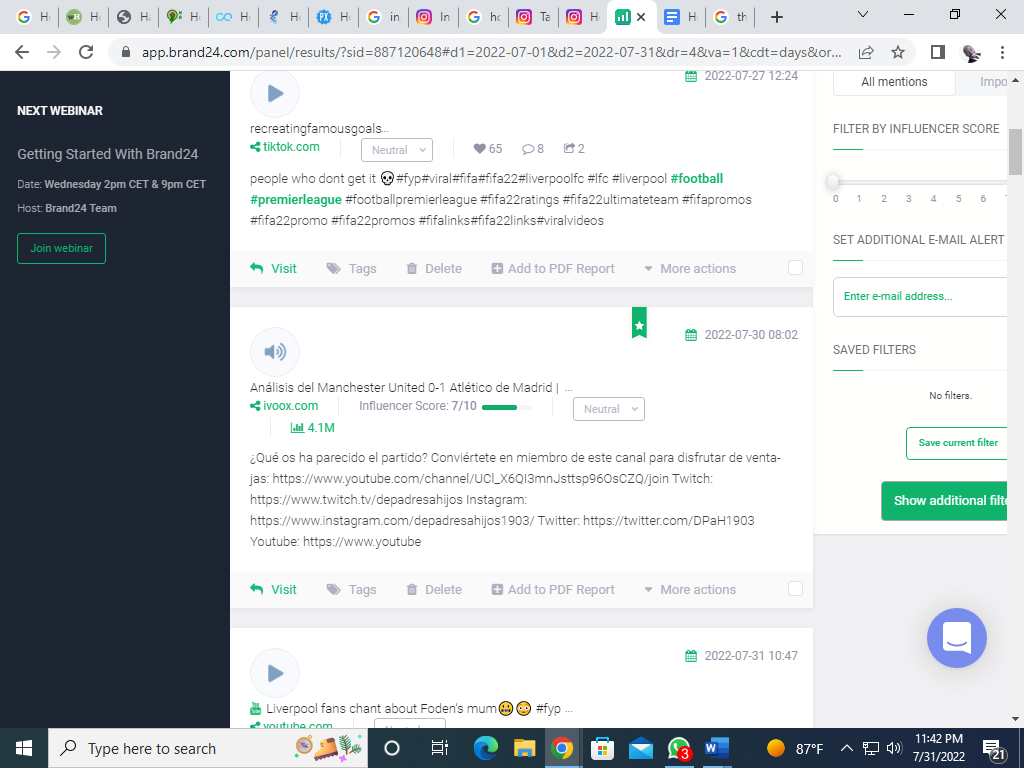Add TikTok mention to PDF Report
The image size is (1024, 768).
553,268
